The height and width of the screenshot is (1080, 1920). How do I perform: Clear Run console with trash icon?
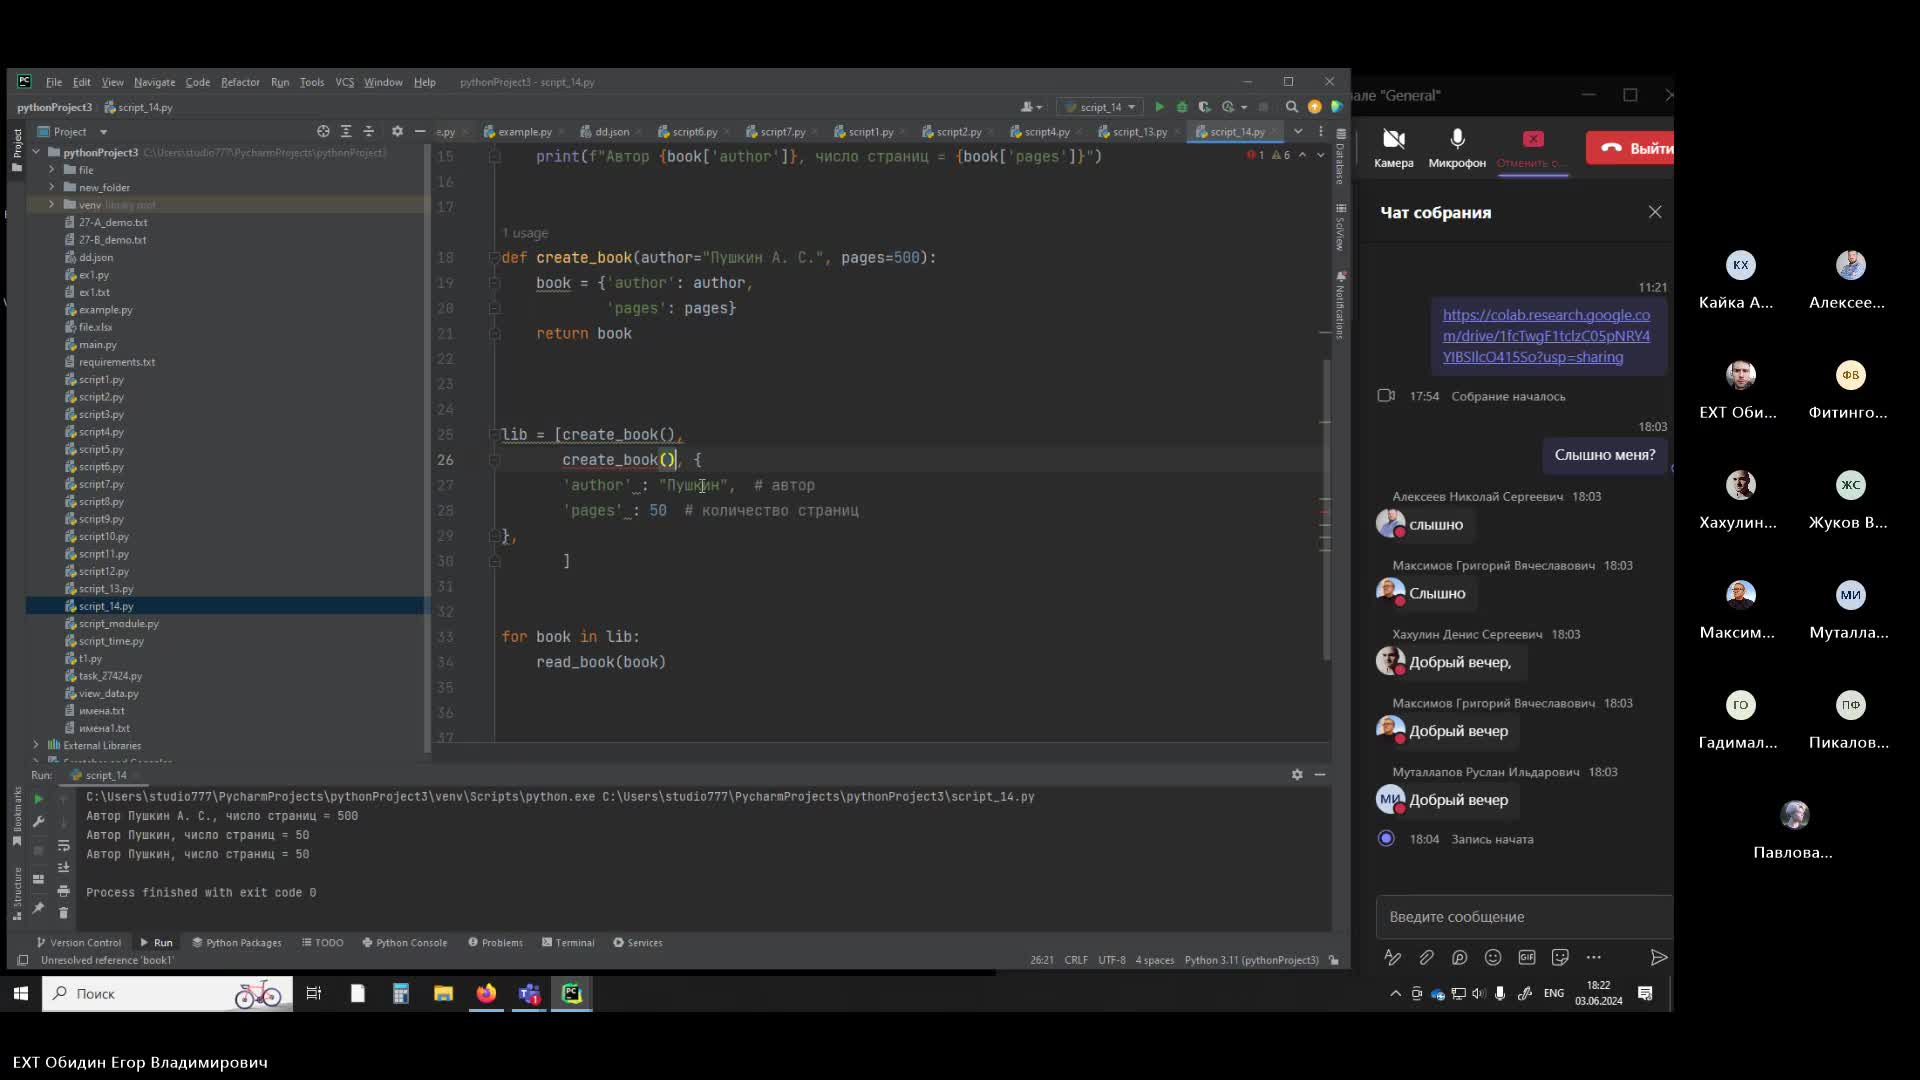click(64, 913)
